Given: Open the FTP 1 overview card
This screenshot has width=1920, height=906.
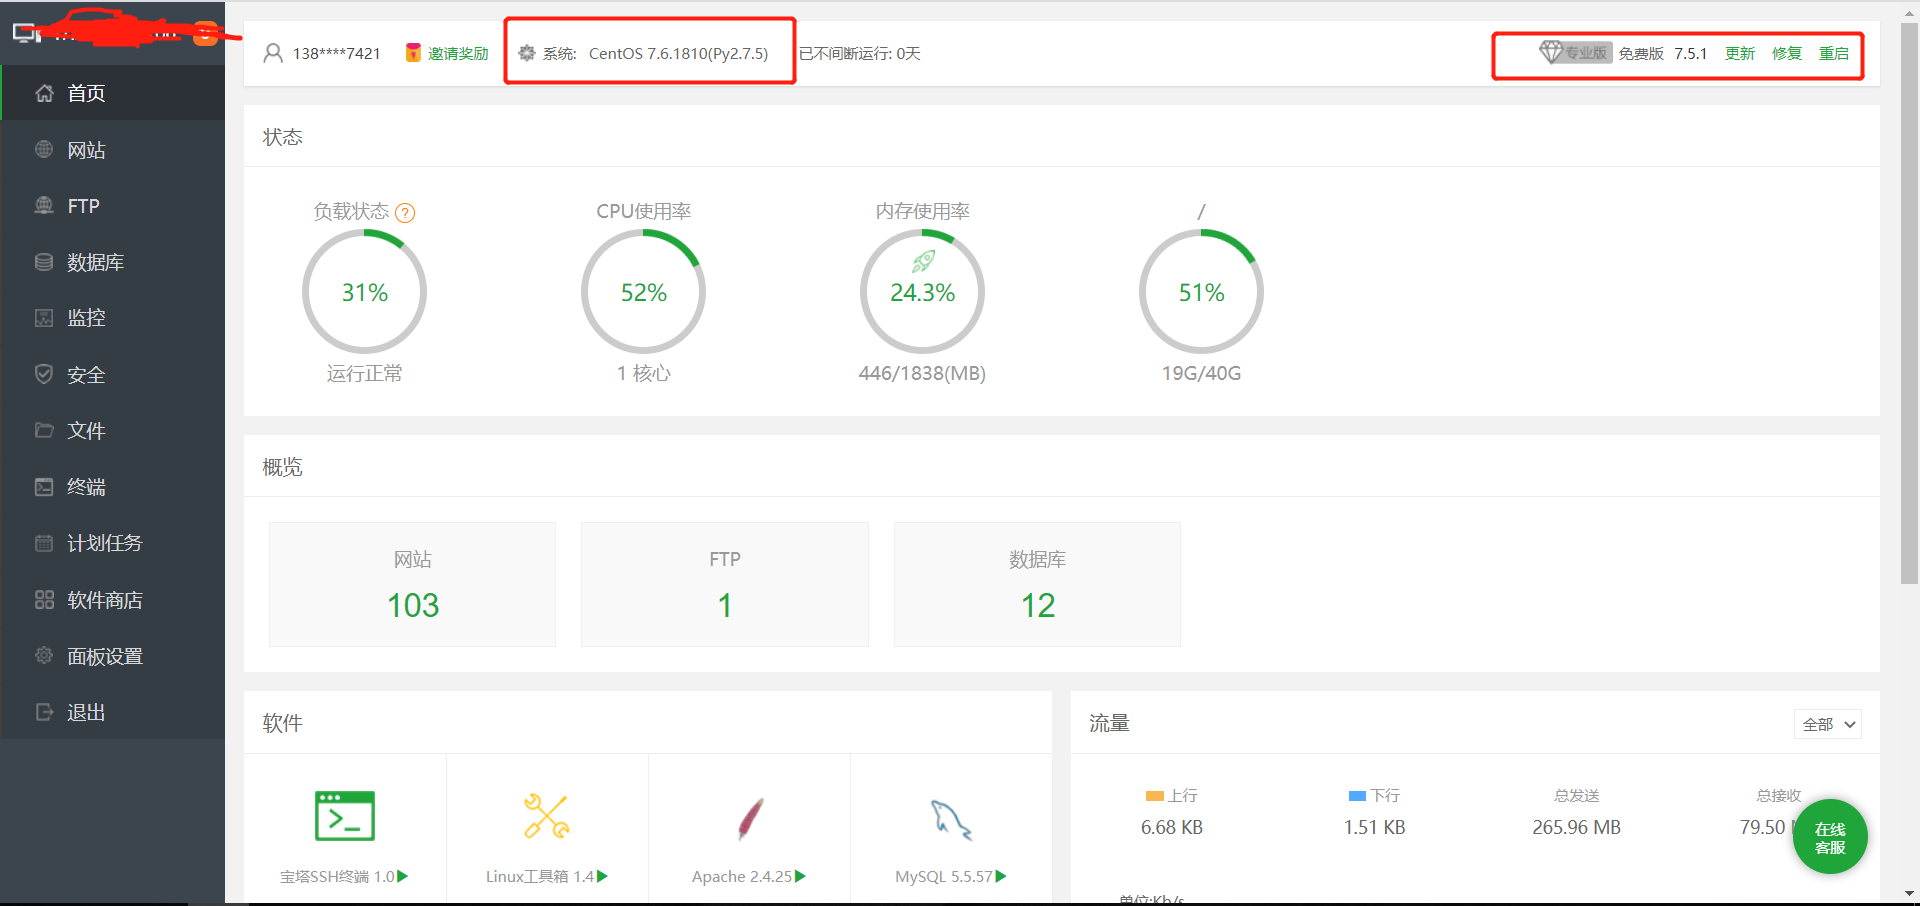Looking at the screenshot, I should [725, 584].
